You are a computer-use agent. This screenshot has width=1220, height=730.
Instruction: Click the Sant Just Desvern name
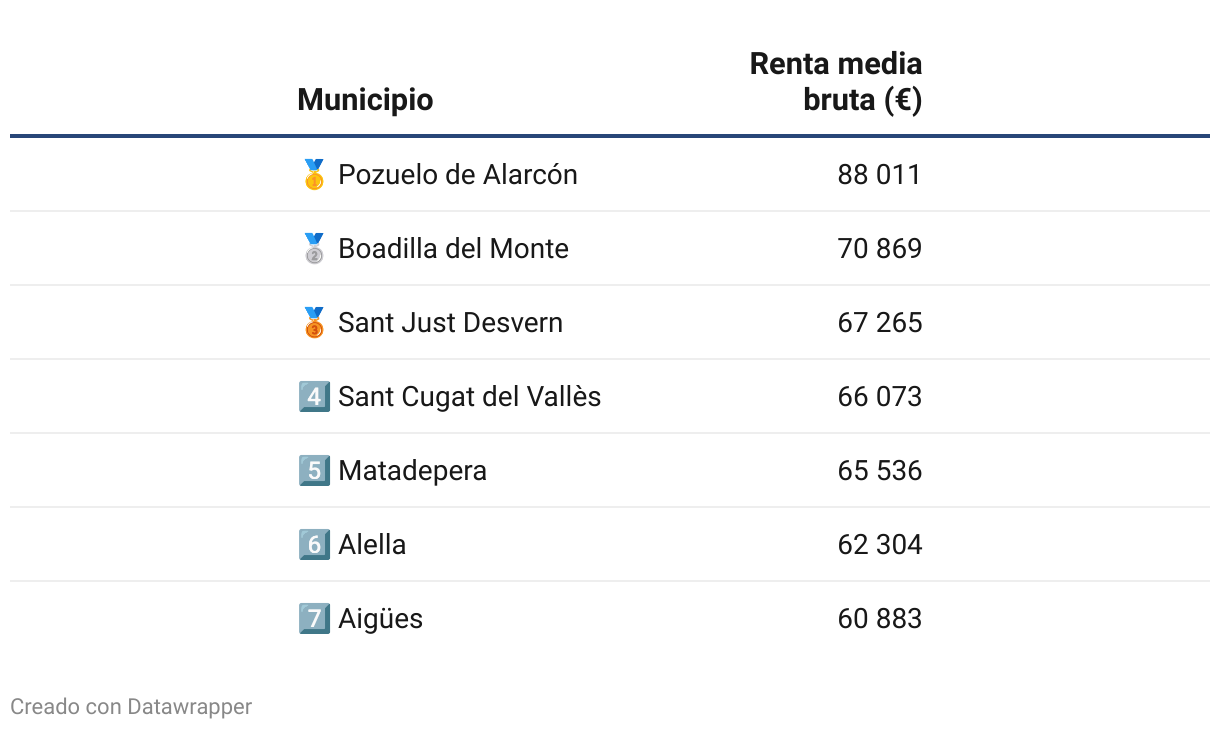coord(450,323)
